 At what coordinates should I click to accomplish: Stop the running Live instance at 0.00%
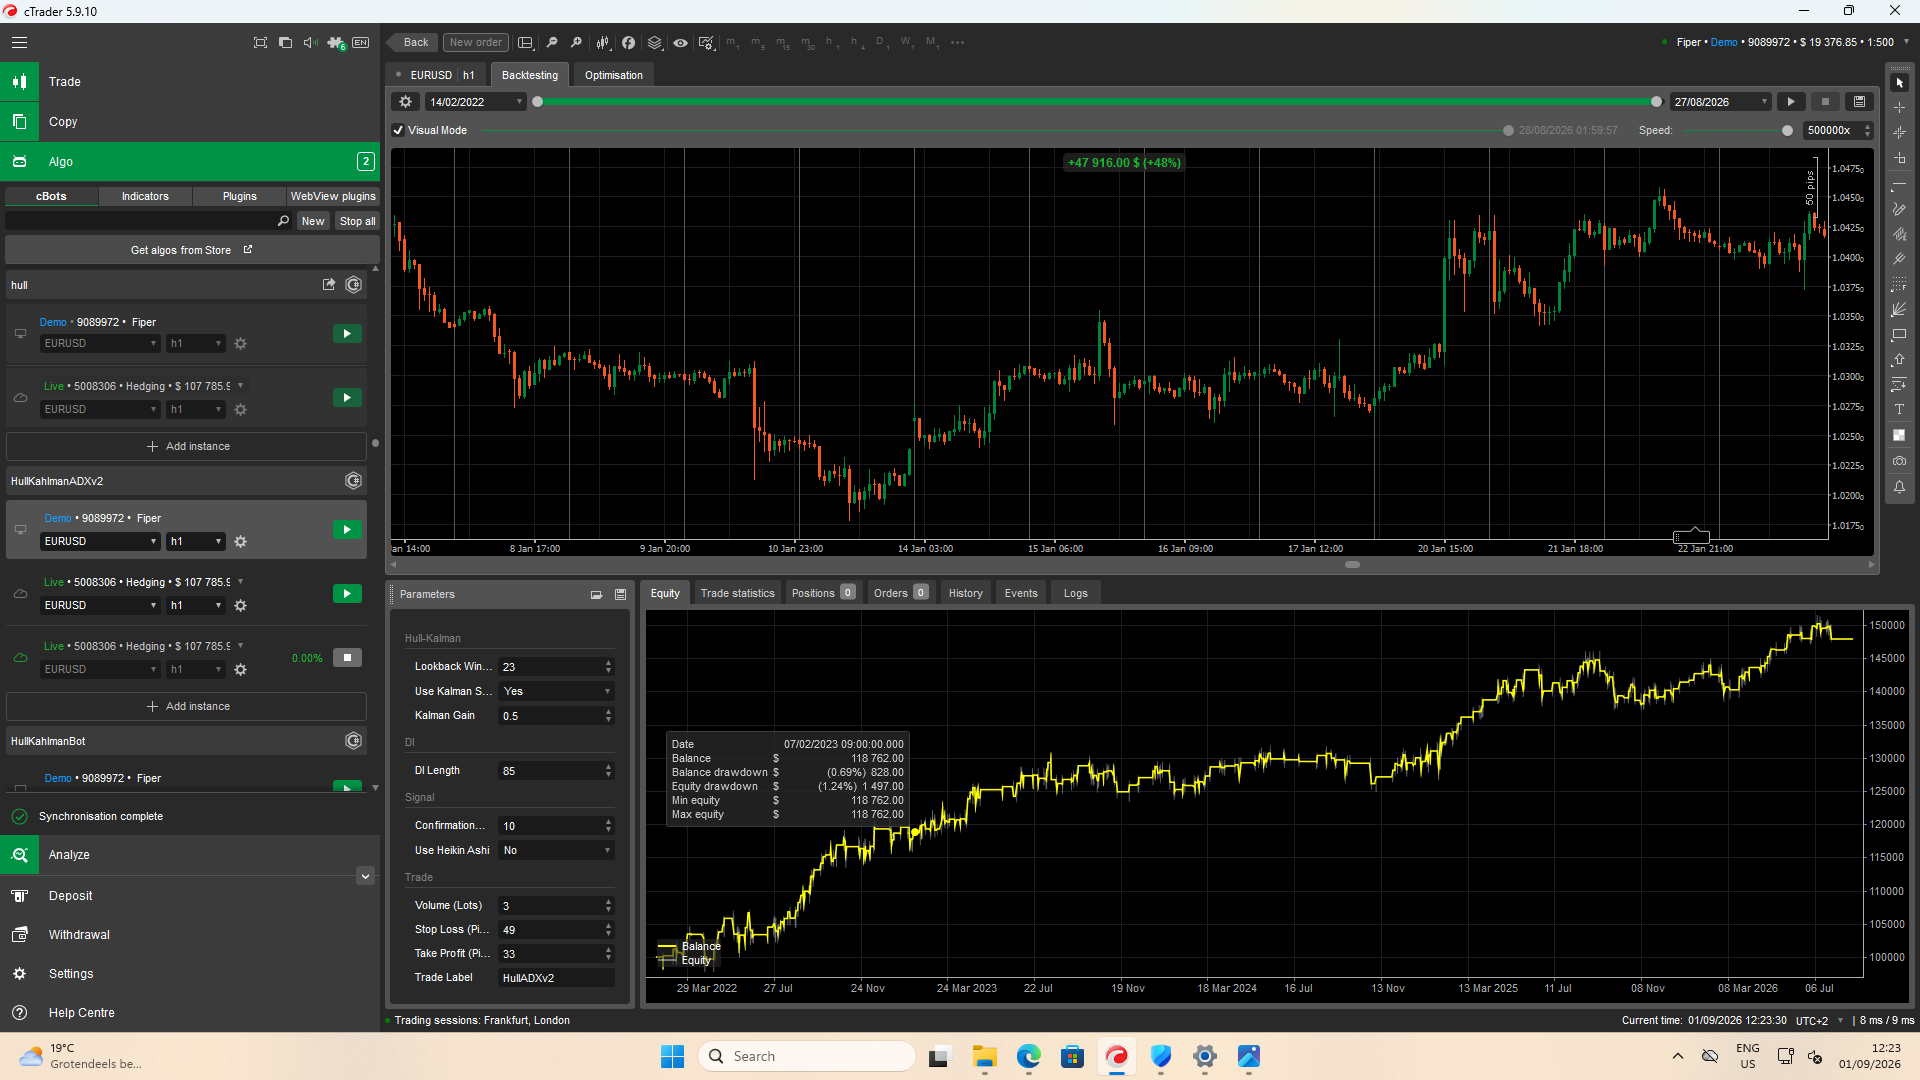(347, 658)
